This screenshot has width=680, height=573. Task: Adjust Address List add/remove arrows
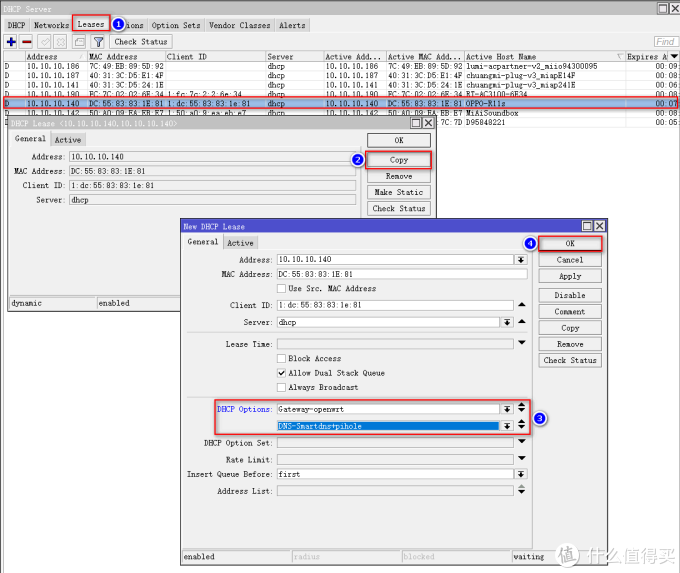coord(522,490)
